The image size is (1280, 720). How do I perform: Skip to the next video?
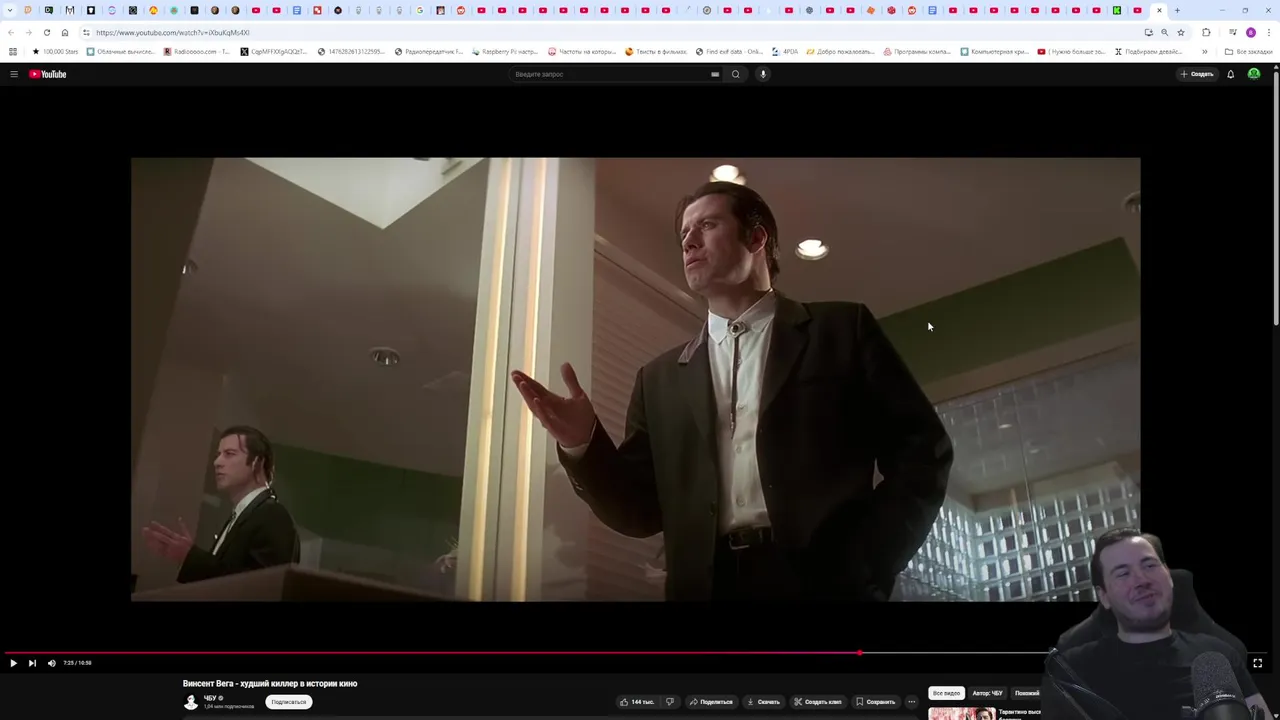(x=32, y=663)
